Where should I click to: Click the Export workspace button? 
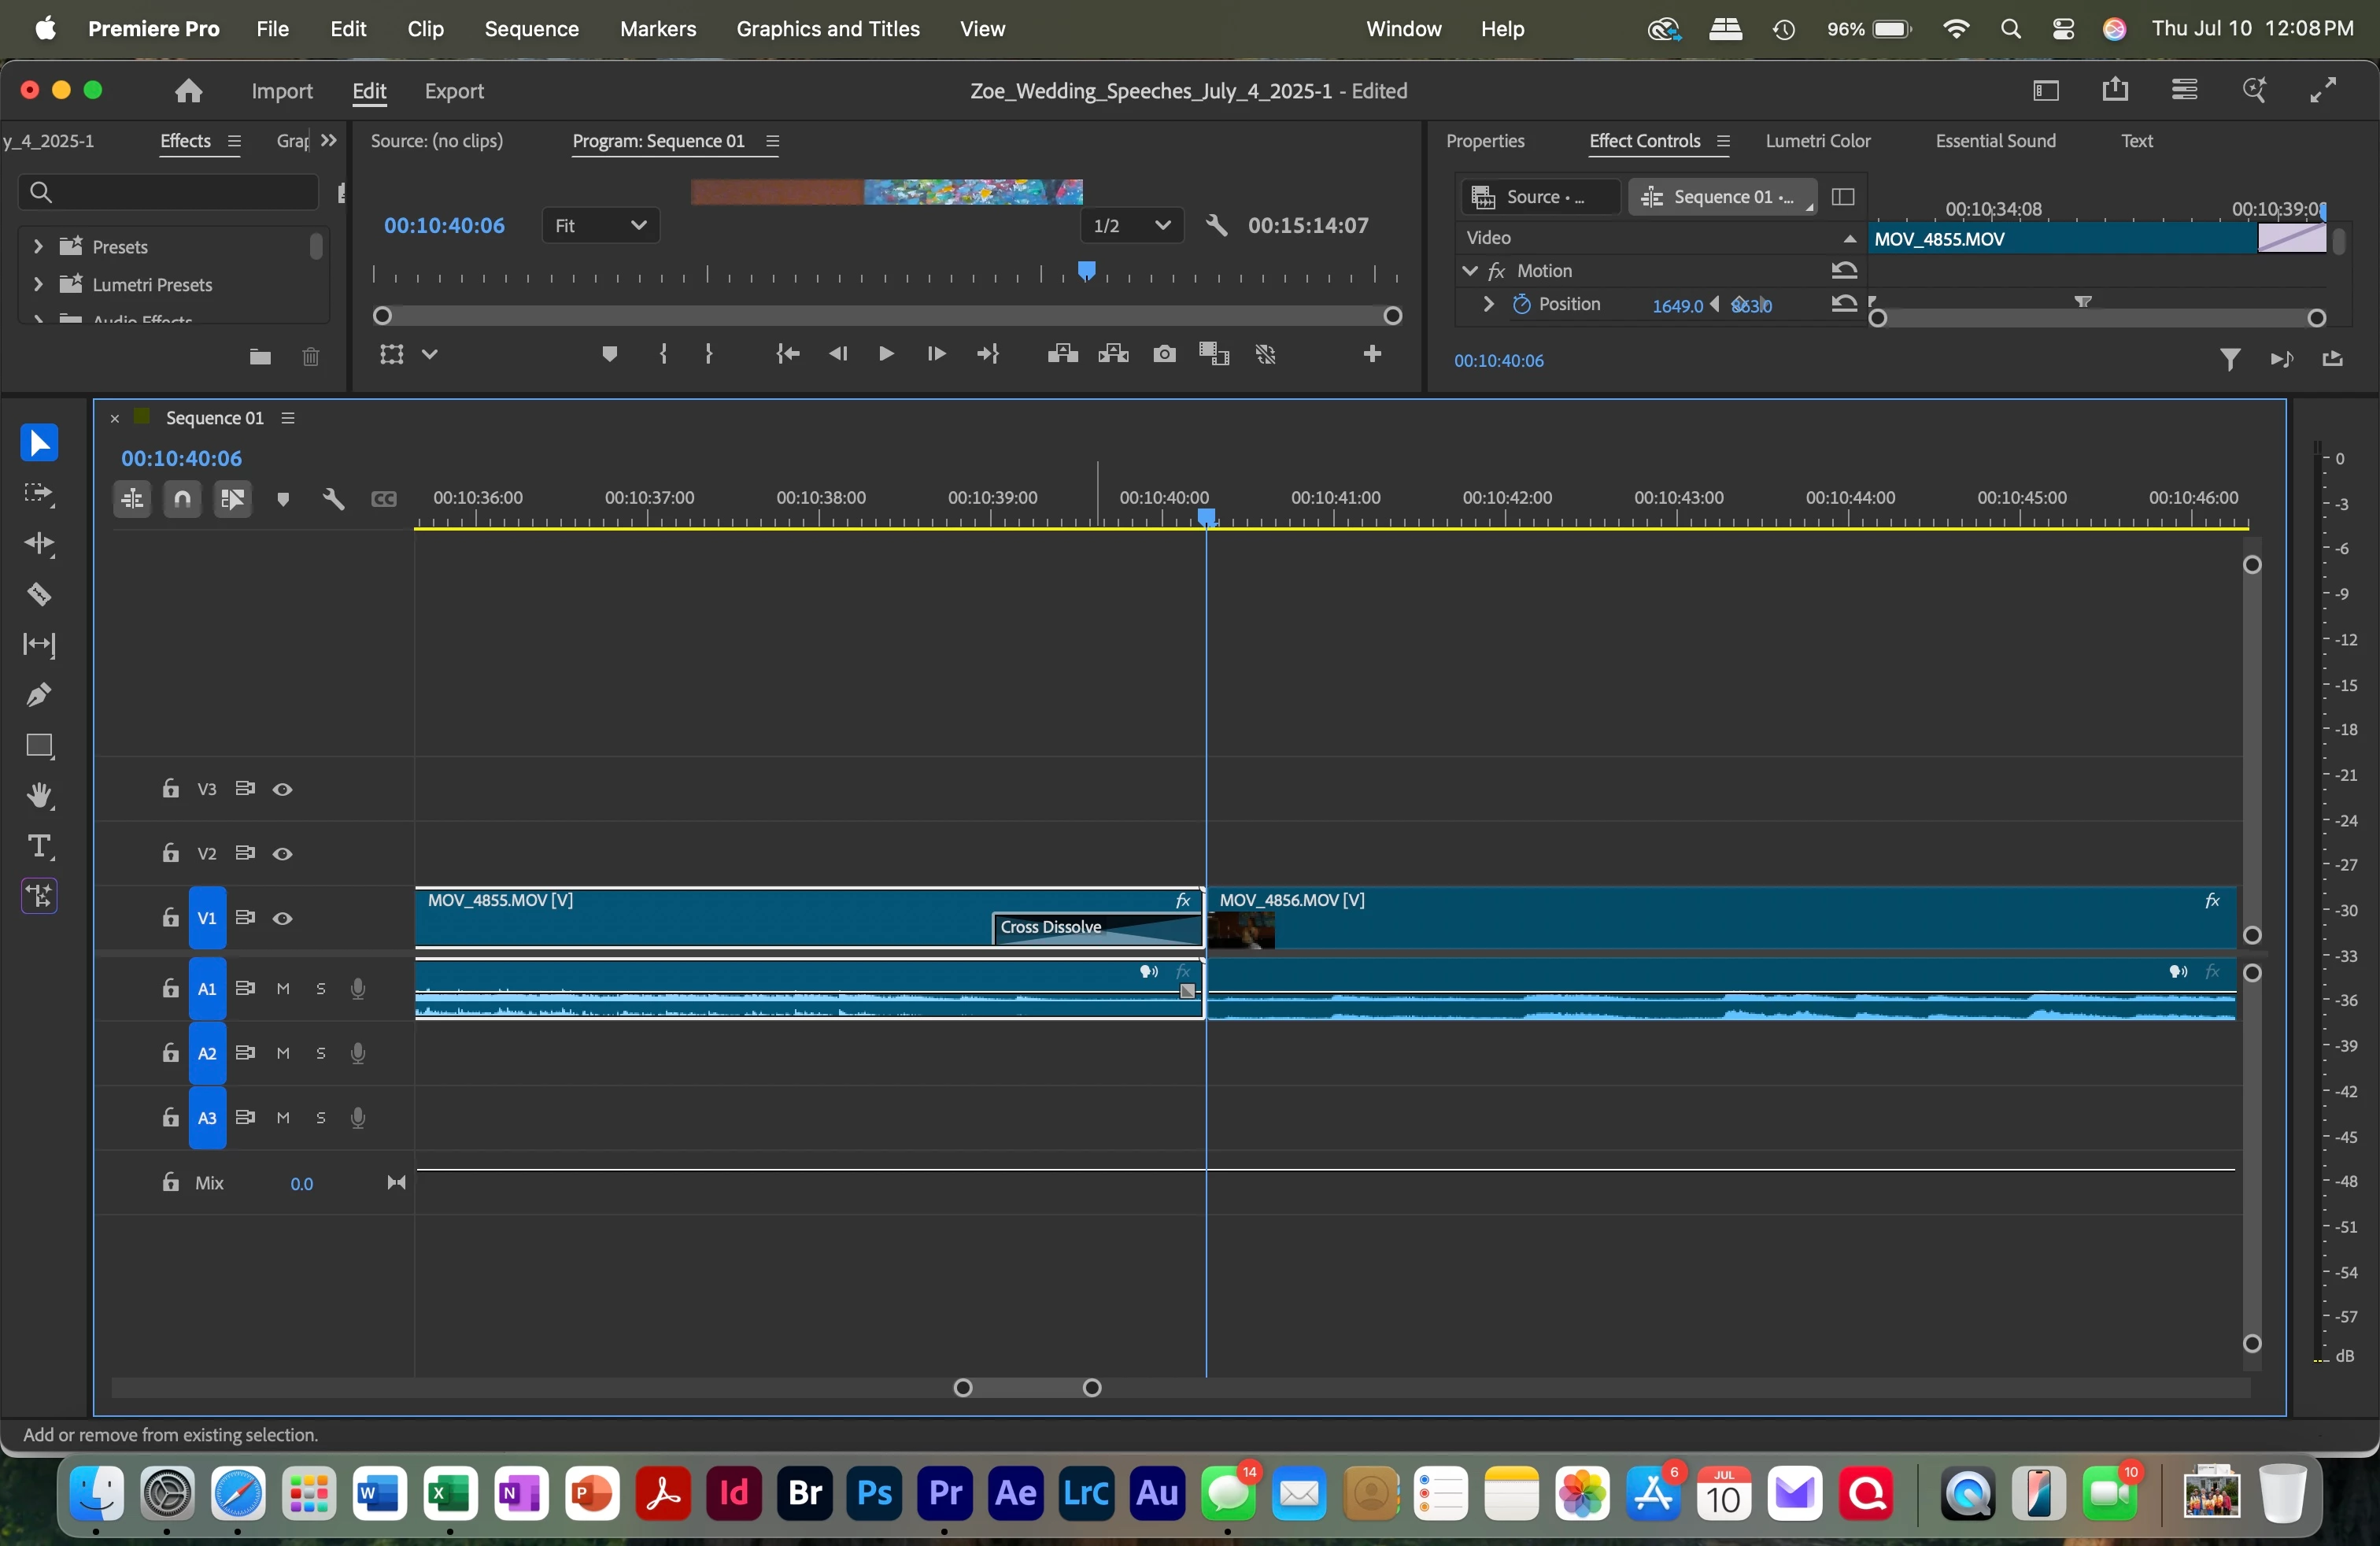click(454, 91)
